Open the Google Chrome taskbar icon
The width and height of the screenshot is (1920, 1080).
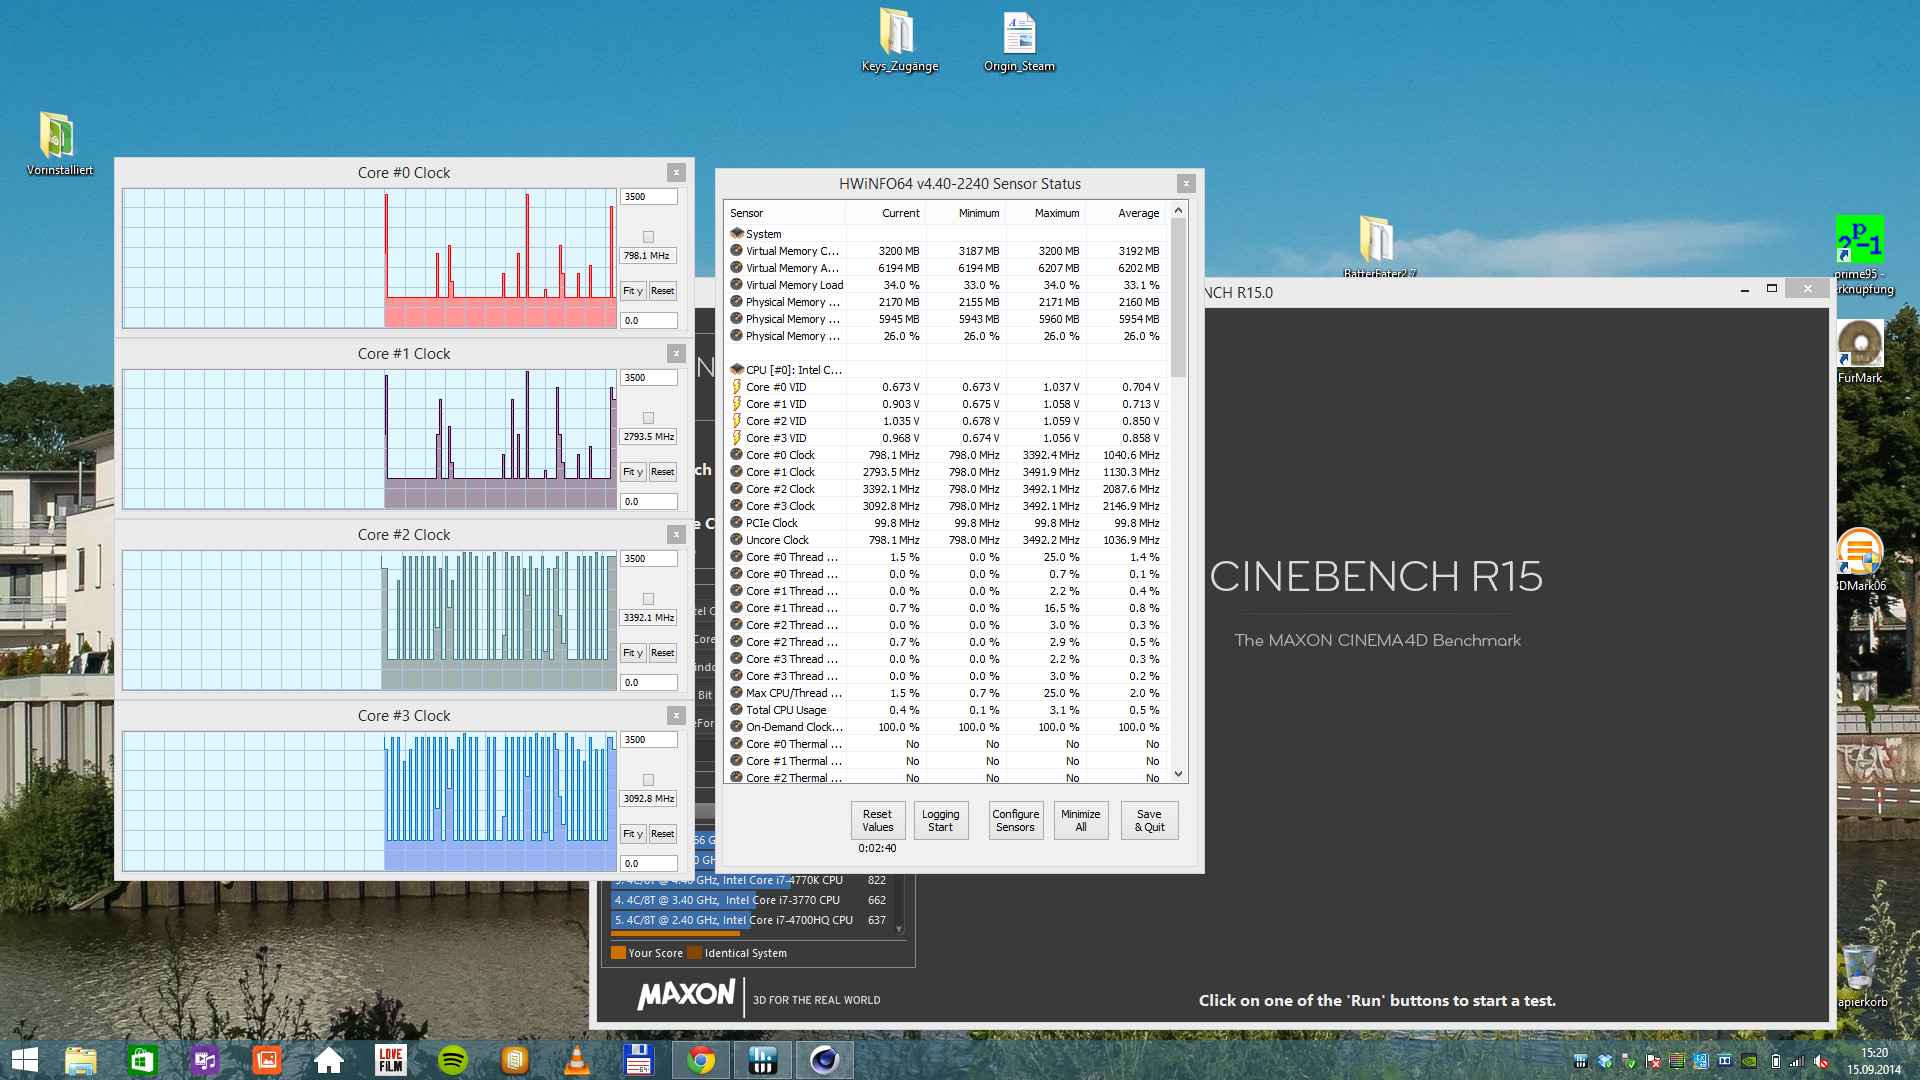[701, 1060]
